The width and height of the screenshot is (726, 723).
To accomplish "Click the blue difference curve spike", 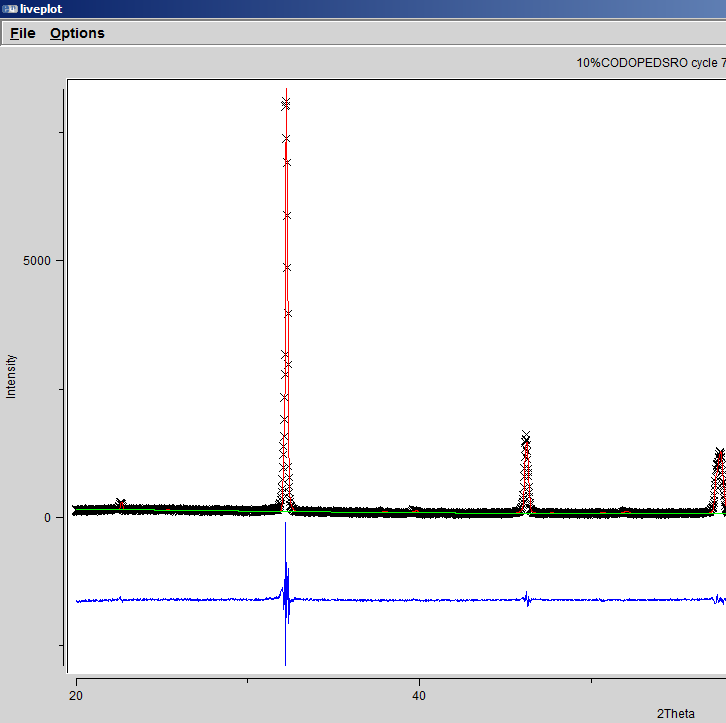I will click(x=286, y=594).
